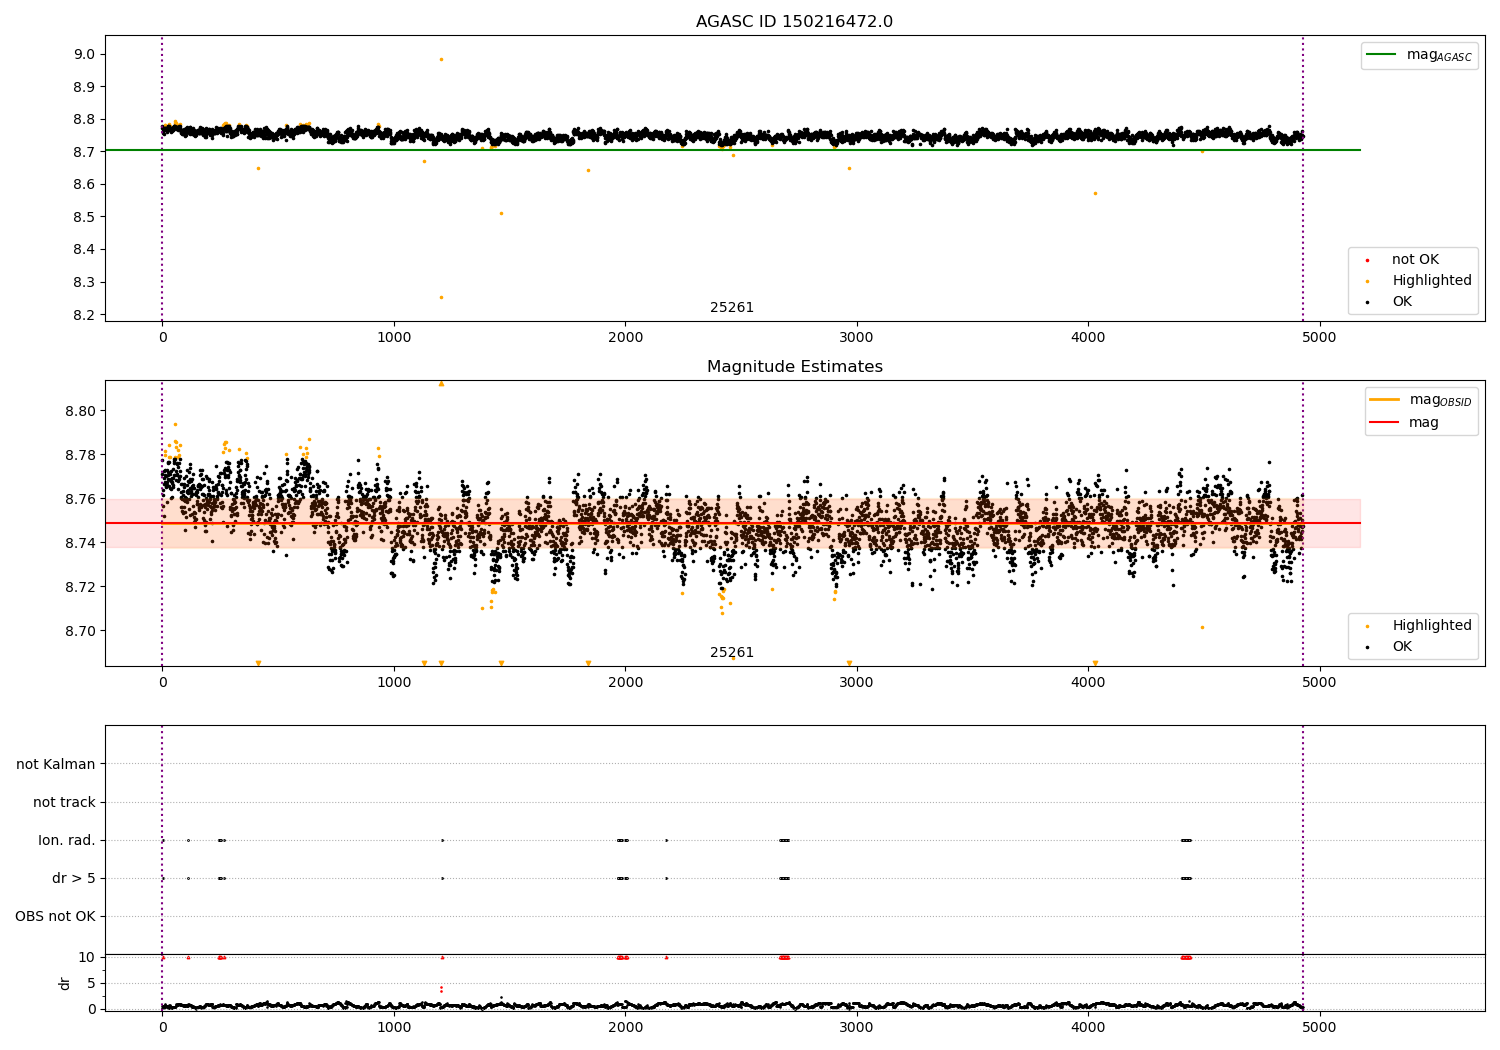The width and height of the screenshot is (1500, 1050).
Task: Click y-axis tick '8.72' in middle plot
Action: tap(82, 587)
